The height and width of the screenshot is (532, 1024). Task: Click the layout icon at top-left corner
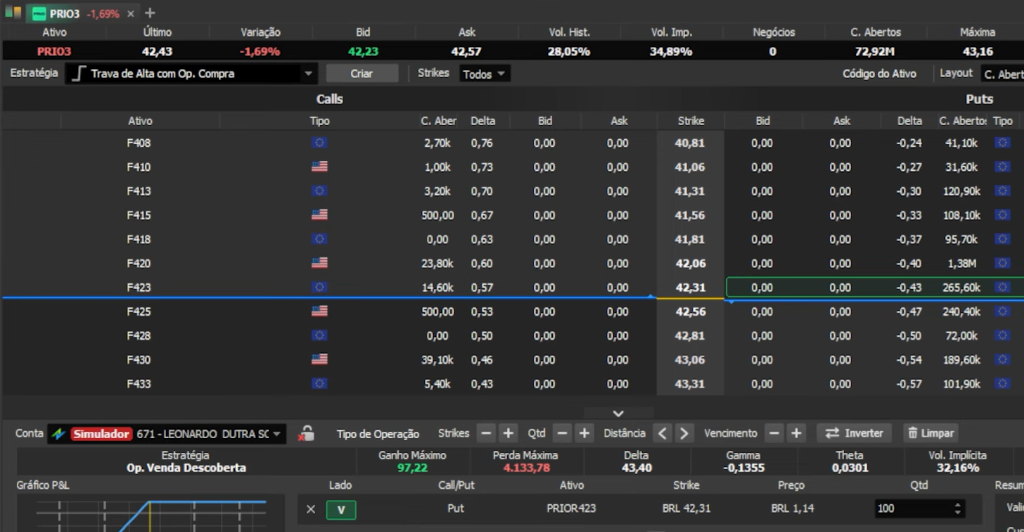12,13
